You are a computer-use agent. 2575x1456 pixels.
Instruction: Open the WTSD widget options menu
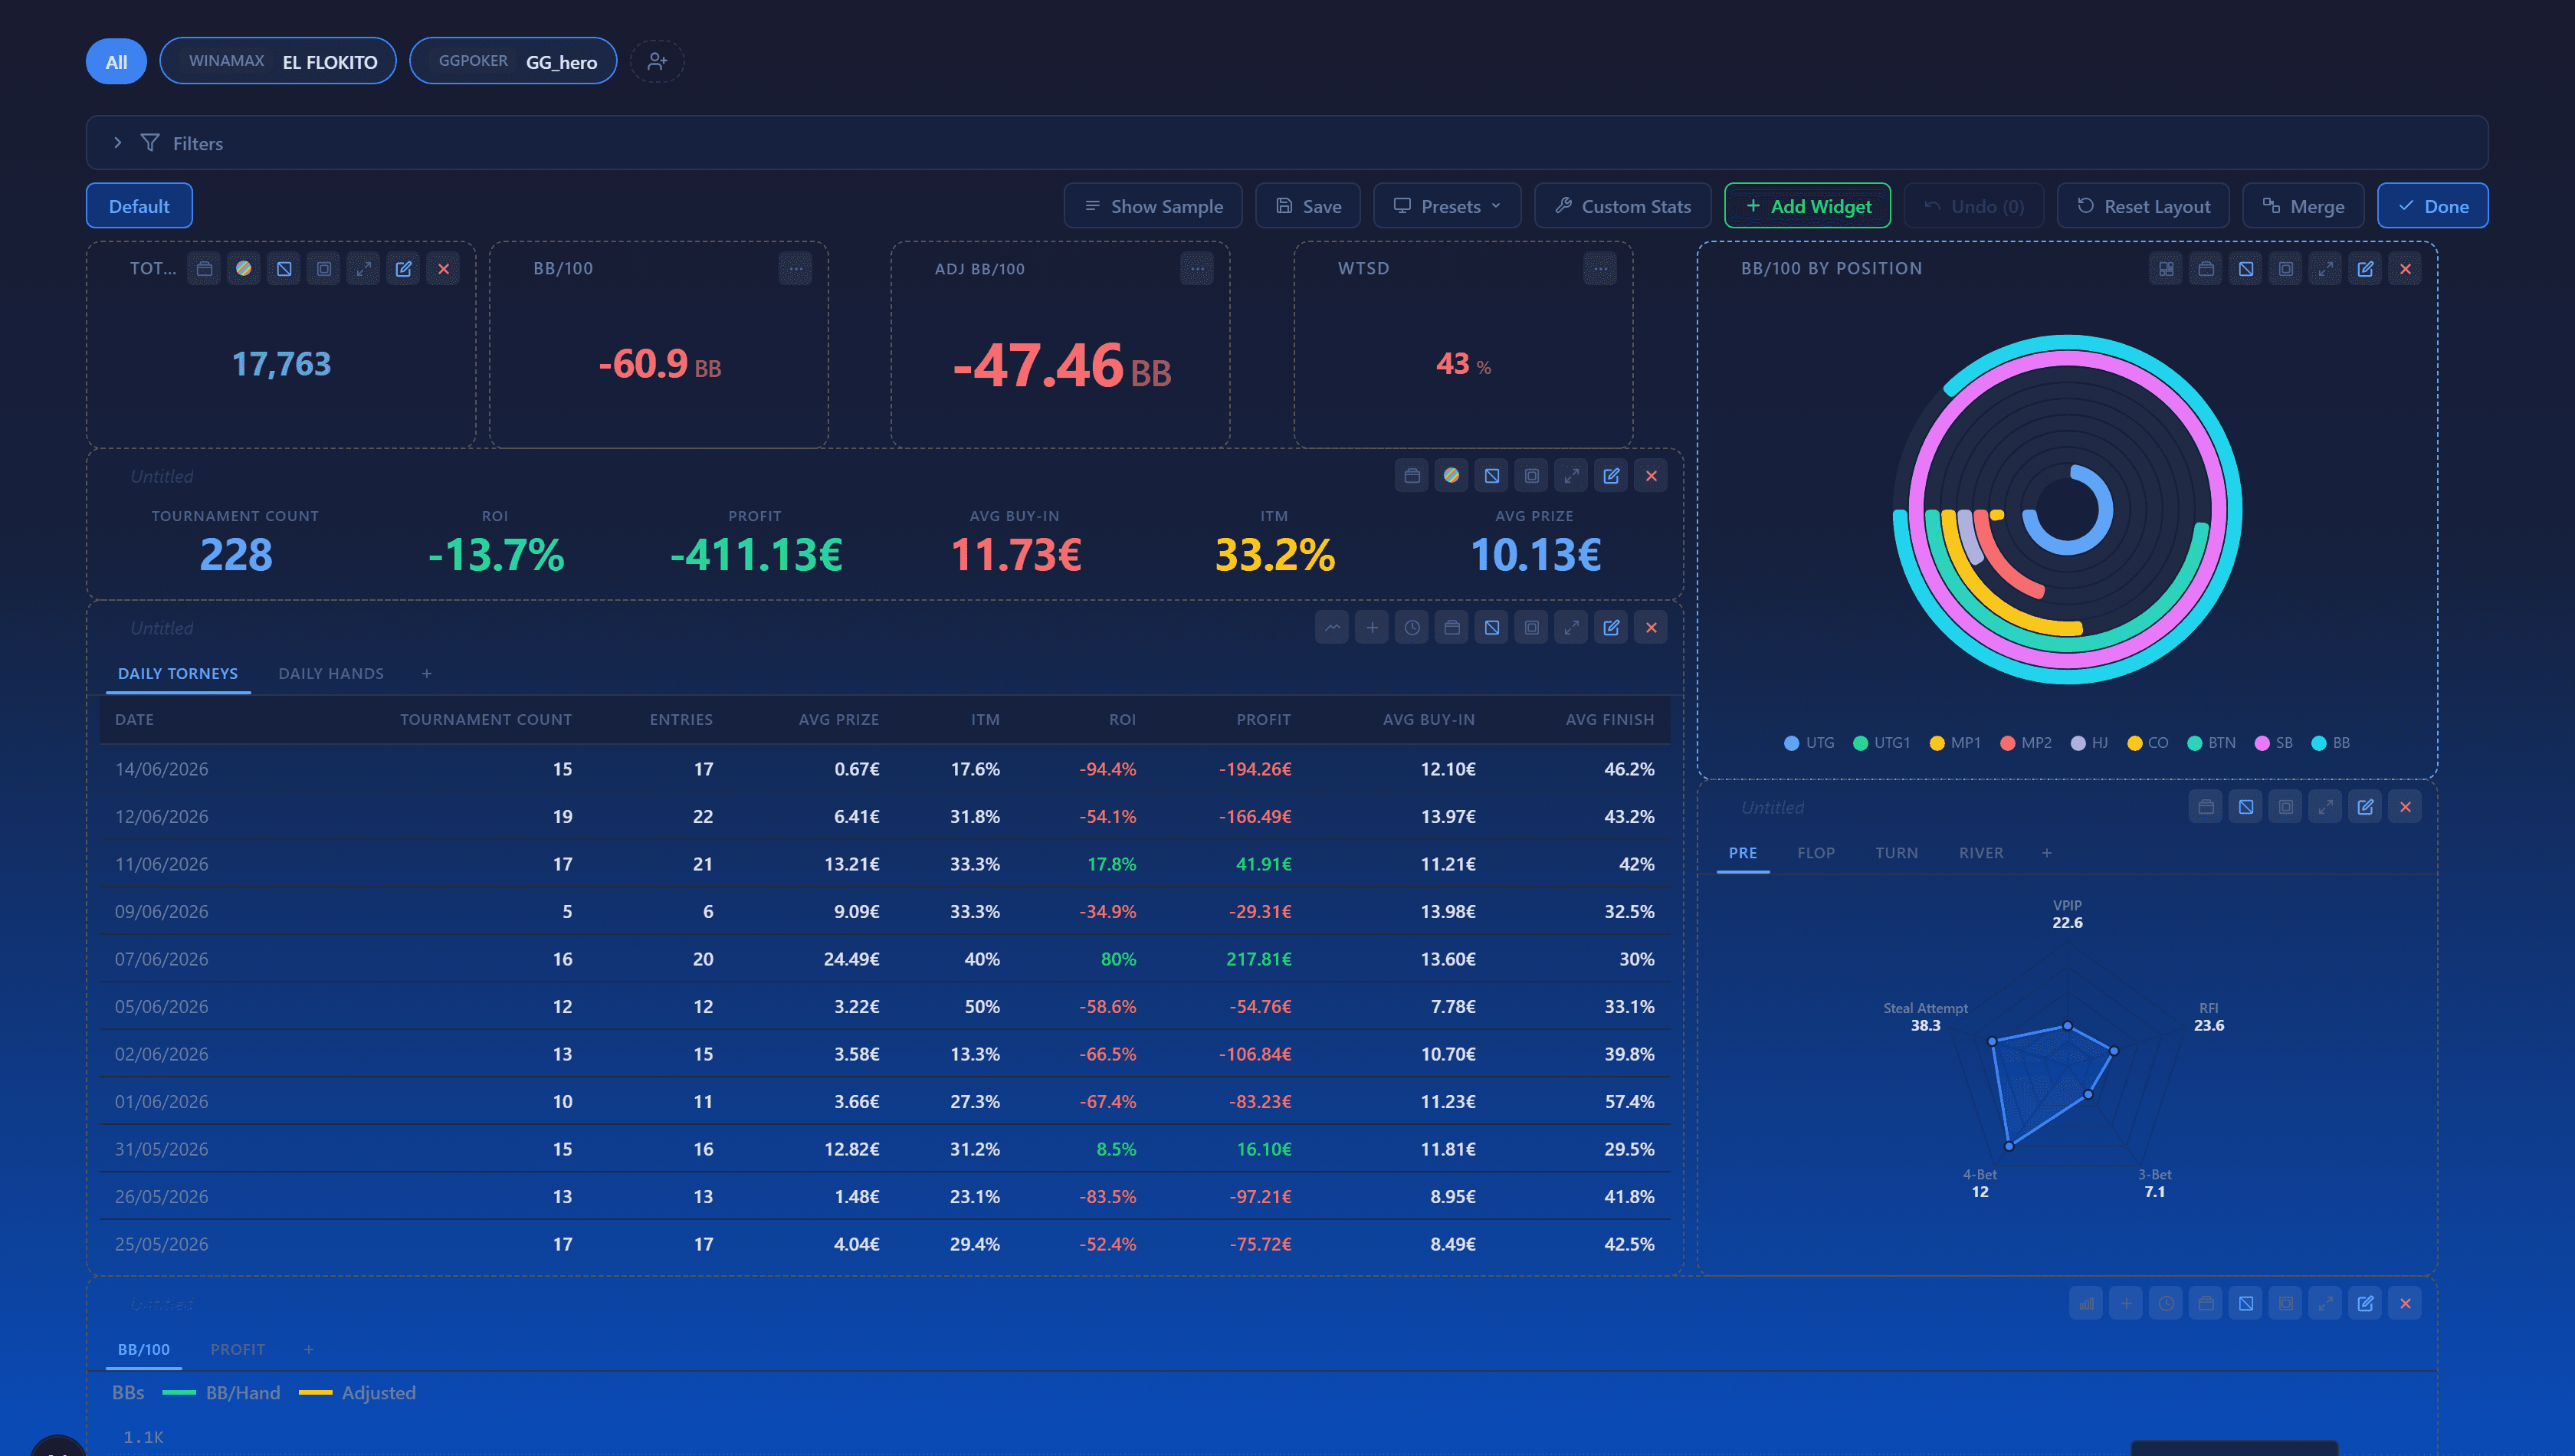(x=1600, y=269)
